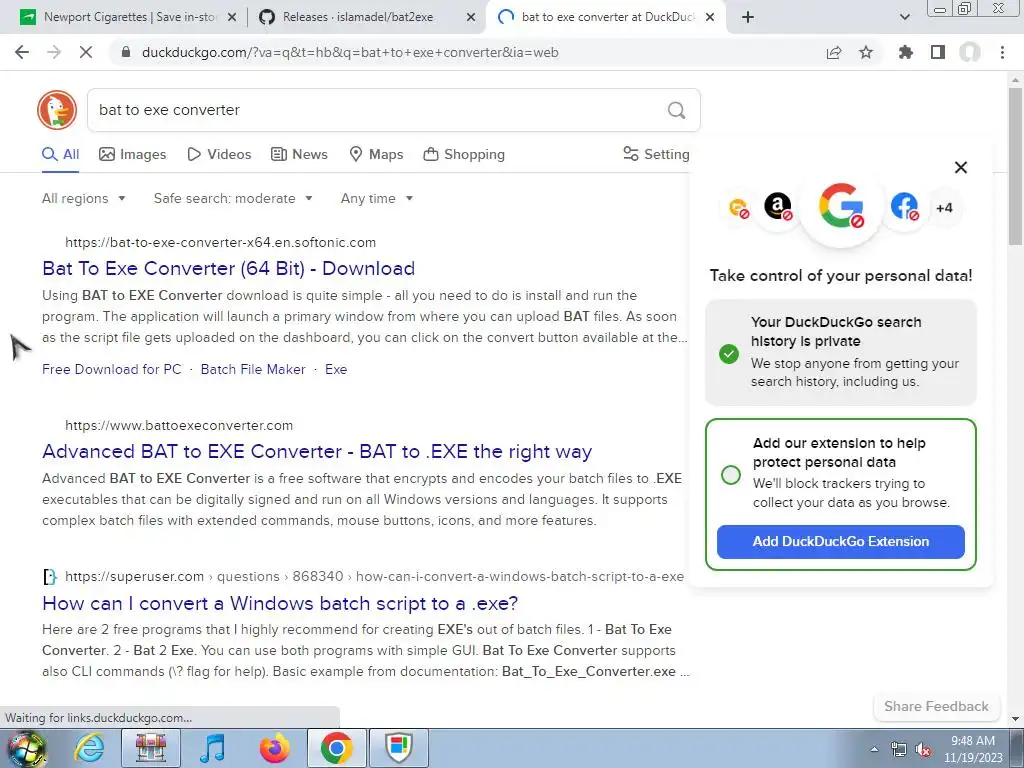Click the lock icon in address bar
This screenshot has width=1024, height=768.
pos(126,52)
